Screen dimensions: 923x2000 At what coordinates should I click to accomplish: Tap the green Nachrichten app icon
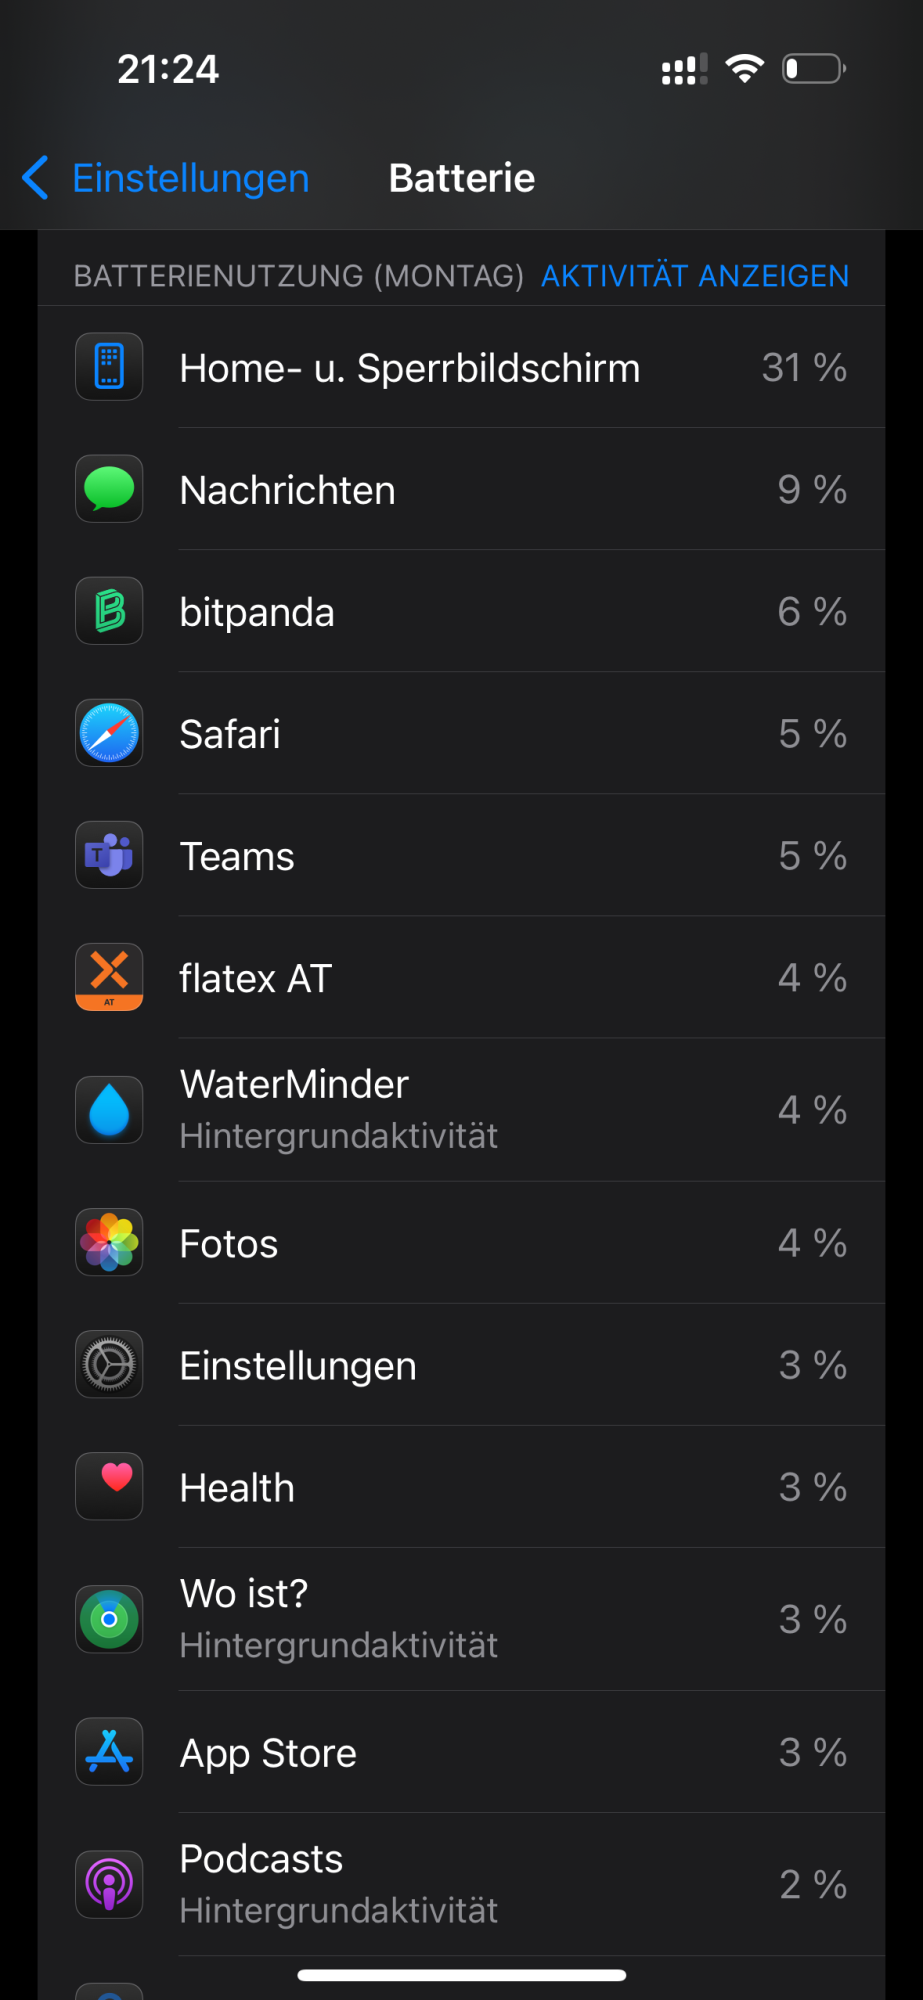point(109,489)
